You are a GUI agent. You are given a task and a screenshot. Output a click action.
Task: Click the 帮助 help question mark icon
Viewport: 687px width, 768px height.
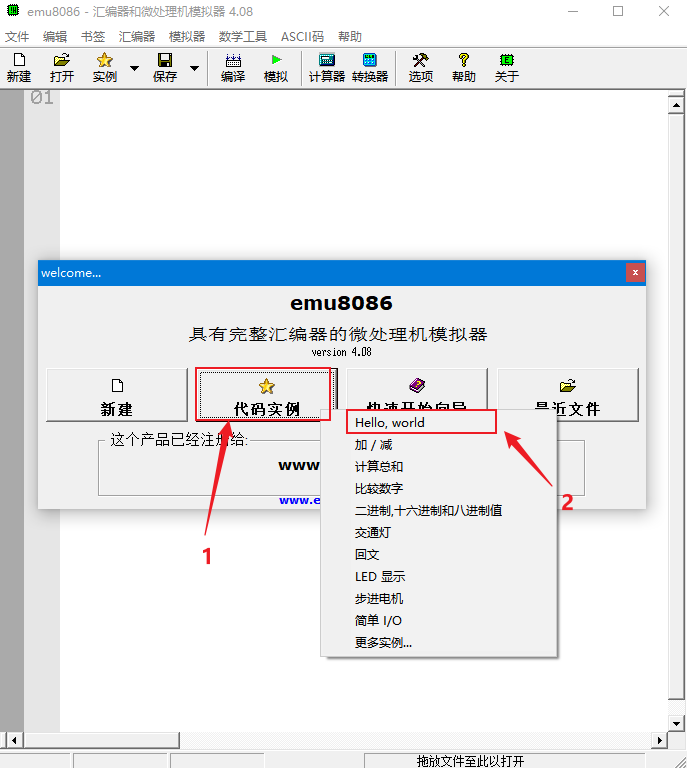[x=464, y=68]
